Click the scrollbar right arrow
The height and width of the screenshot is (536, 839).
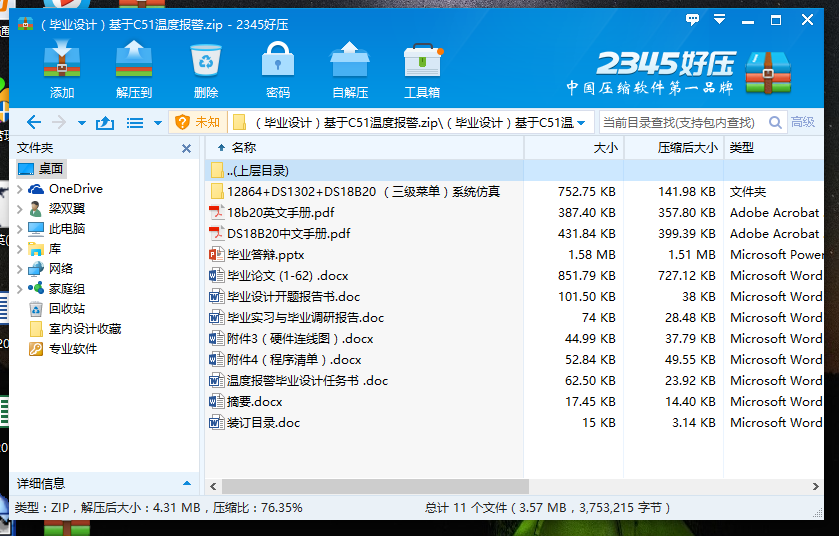[x=815, y=486]
